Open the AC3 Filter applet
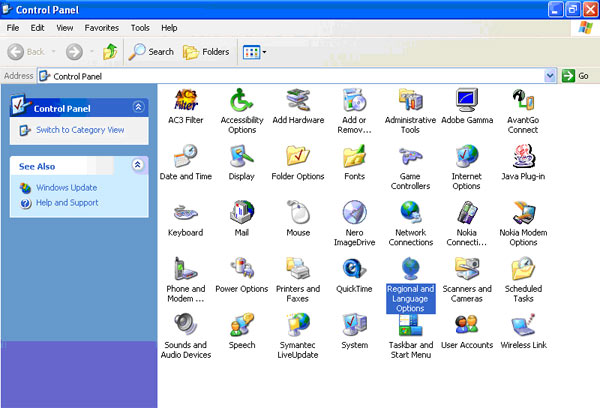Screen dimensions: 600x408 coord(186,101)
